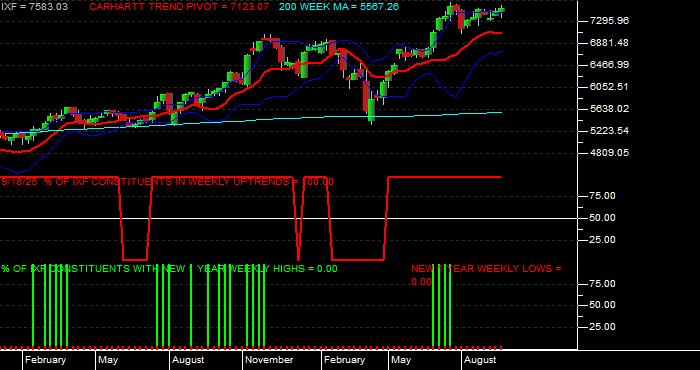700x370 pixels.
Task: Click the 75.00 level on highs panel
Action: [x=603, y=284]
